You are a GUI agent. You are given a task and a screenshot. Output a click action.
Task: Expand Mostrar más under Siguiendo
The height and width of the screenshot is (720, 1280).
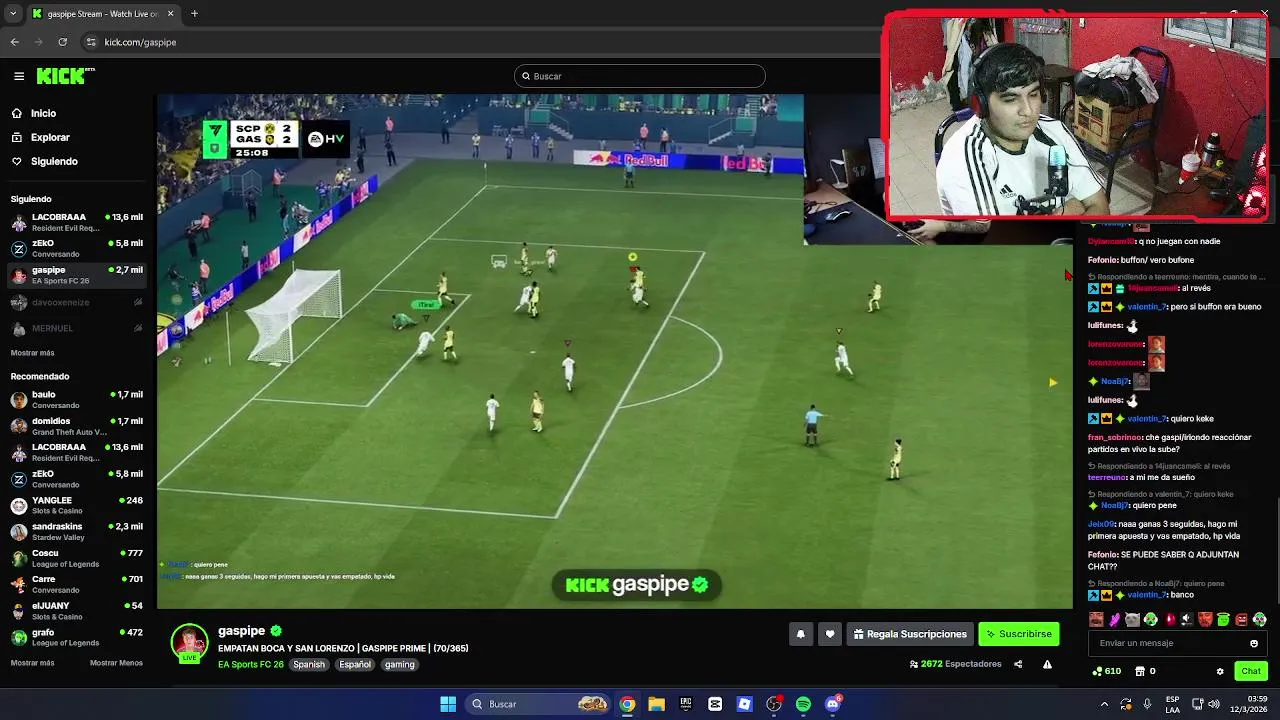tap(32, 353)
